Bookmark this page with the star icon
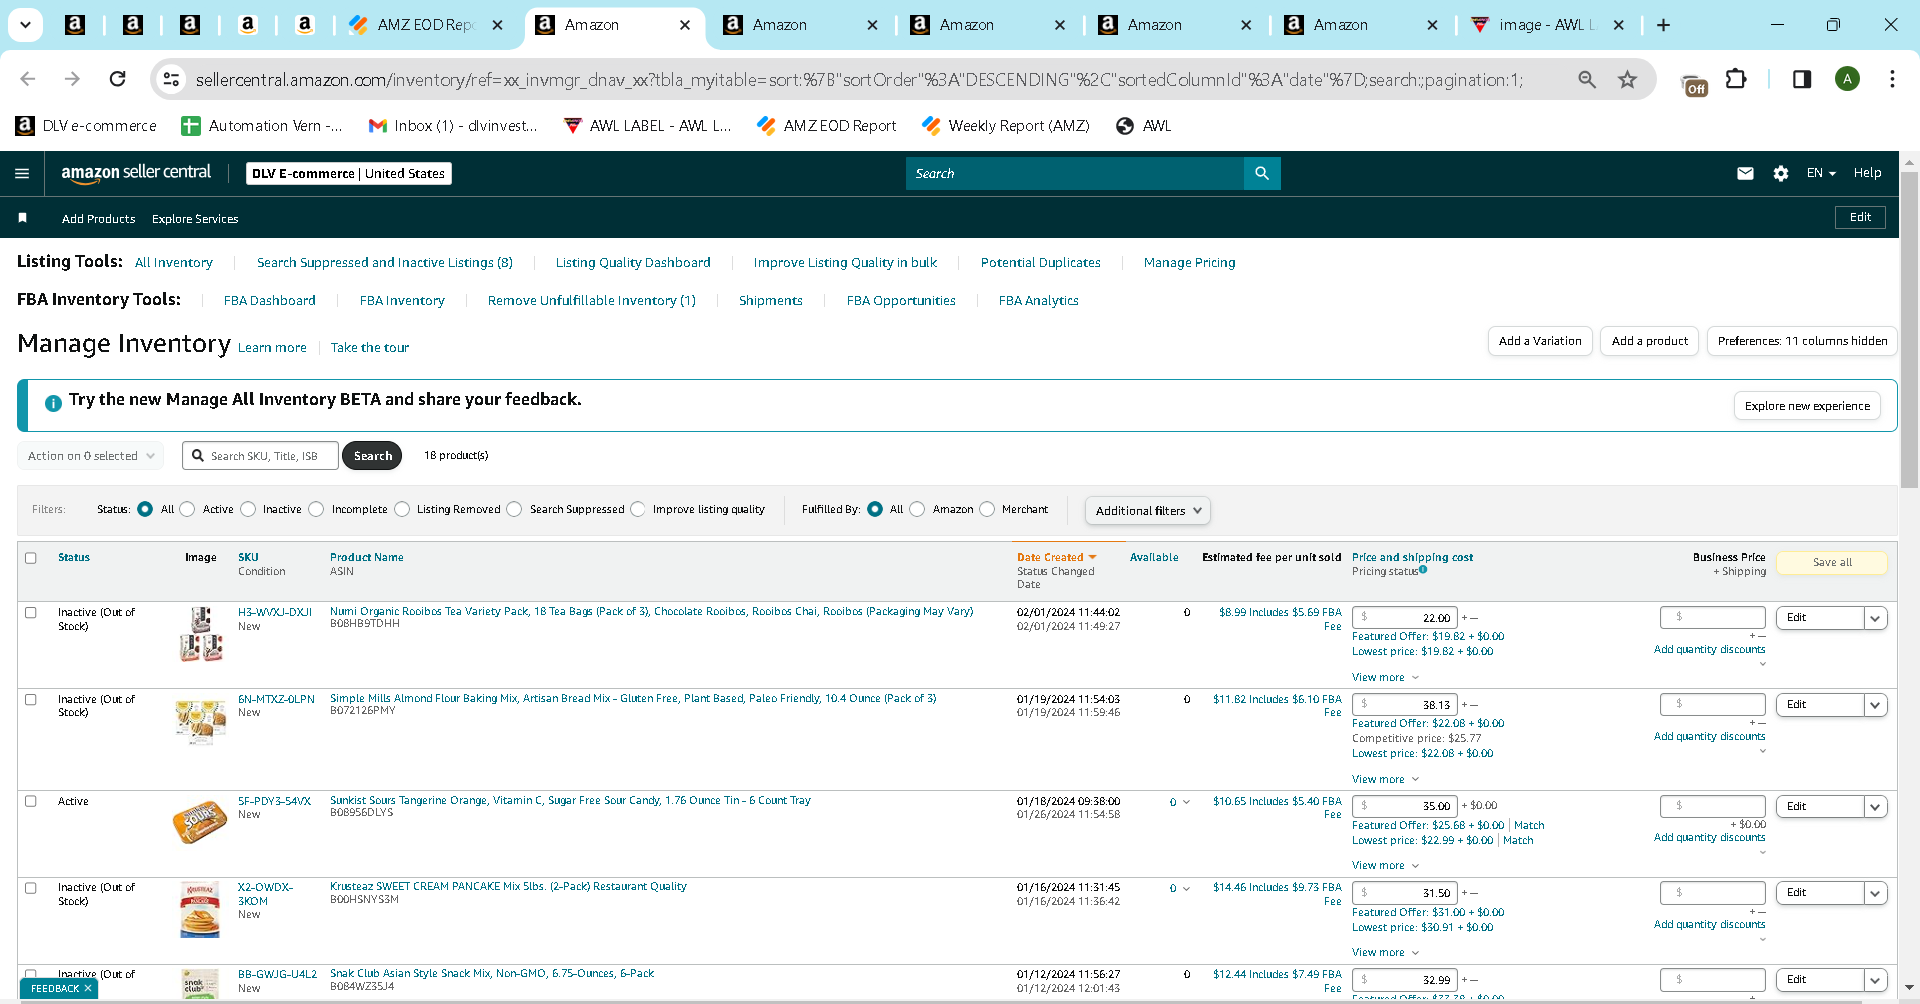The width and height of the screenshot is (1920, 1004). coord(1628,79)
